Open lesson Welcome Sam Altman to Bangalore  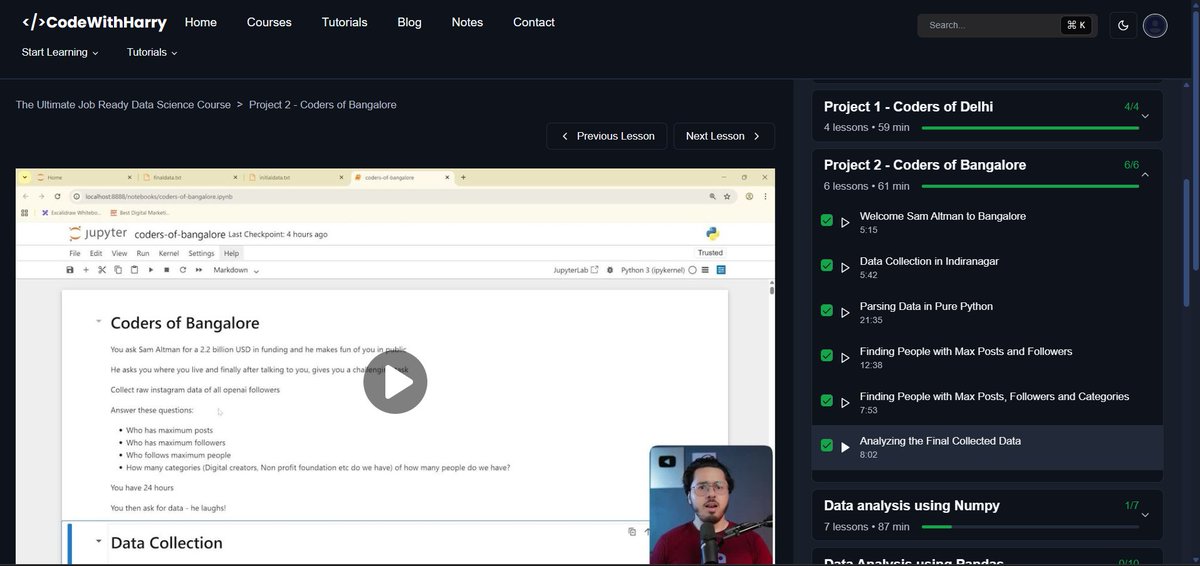coord(943,216)
